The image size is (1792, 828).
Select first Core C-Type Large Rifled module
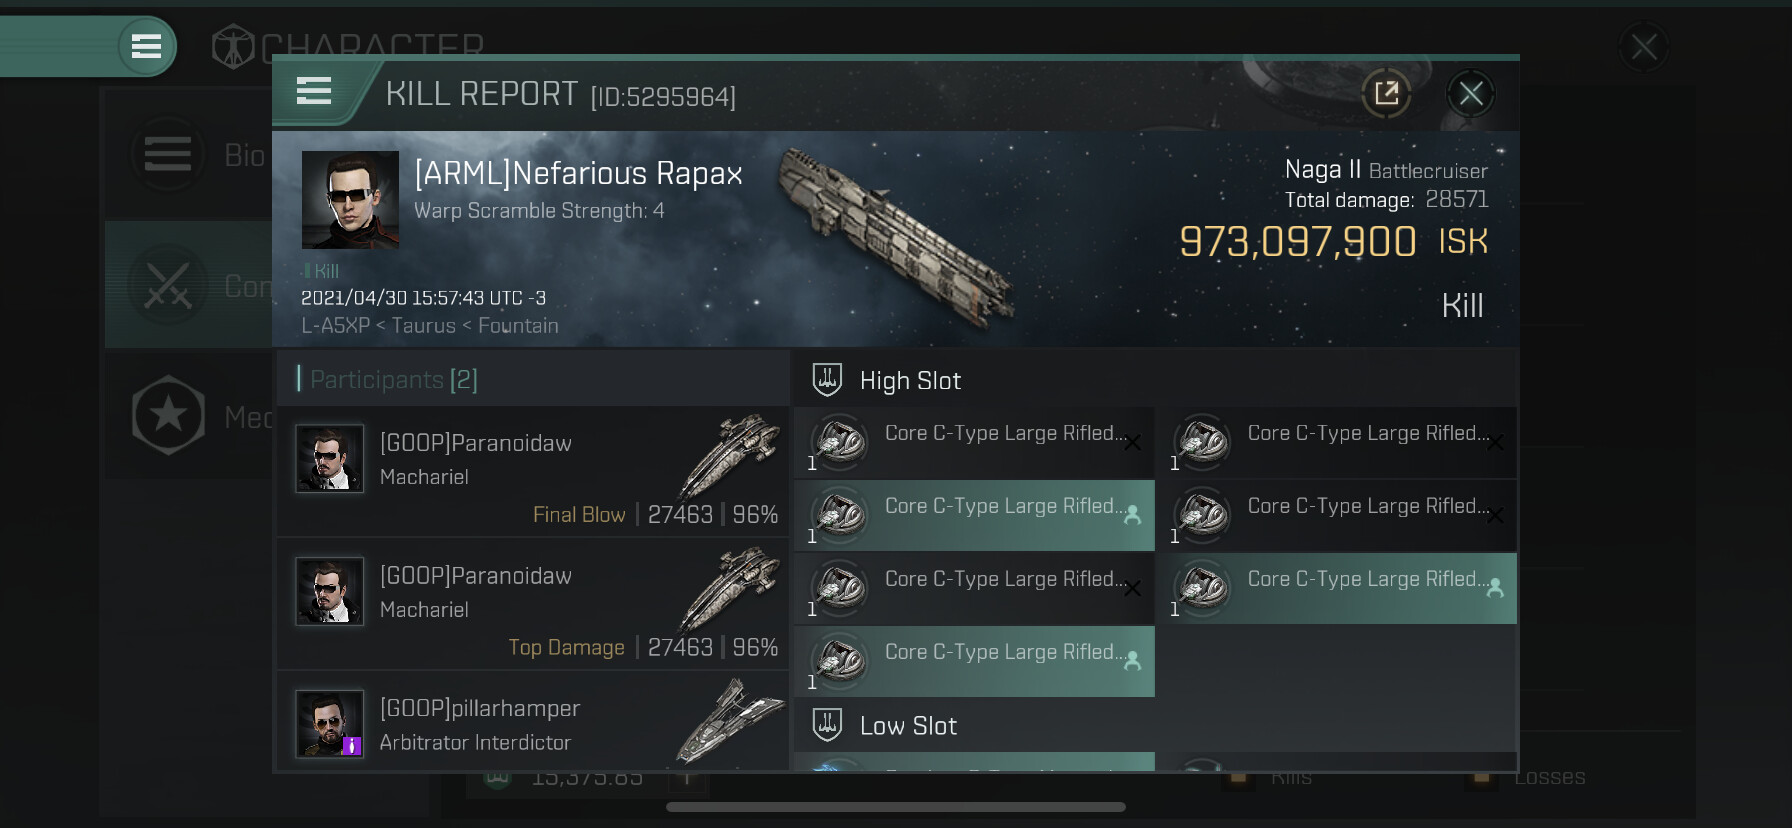click(974, 443)
